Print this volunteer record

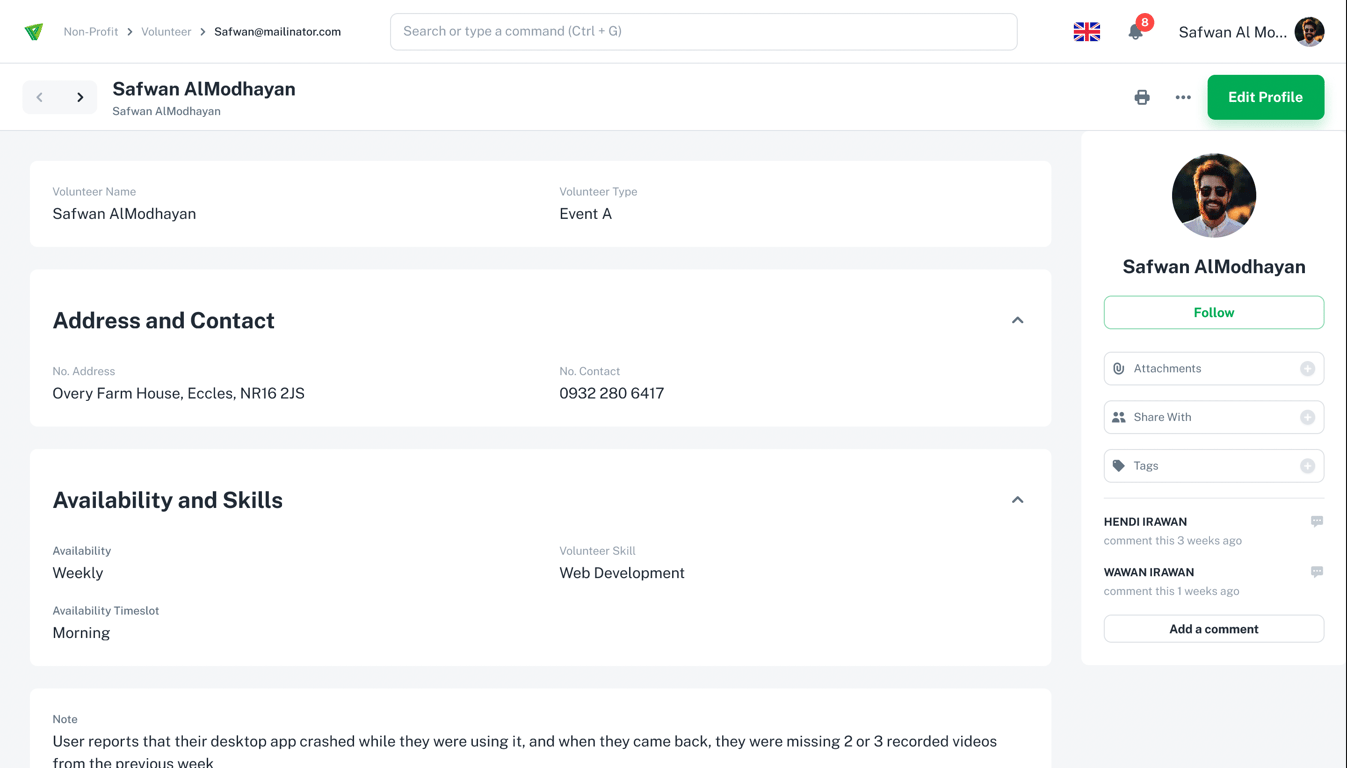click(x=1142, y=97)
